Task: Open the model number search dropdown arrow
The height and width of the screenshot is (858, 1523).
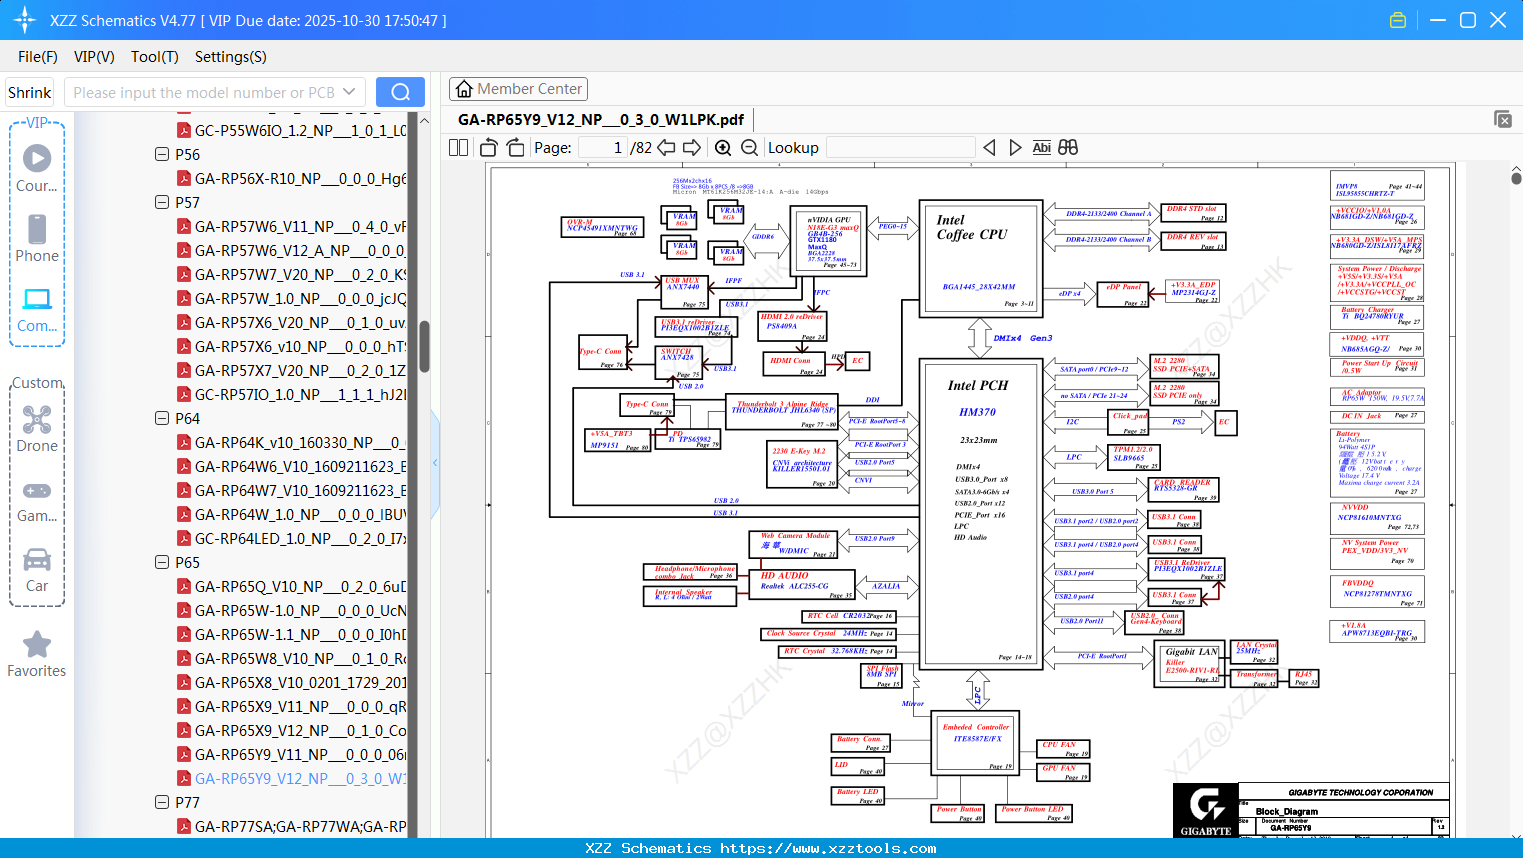Action: 349,92
